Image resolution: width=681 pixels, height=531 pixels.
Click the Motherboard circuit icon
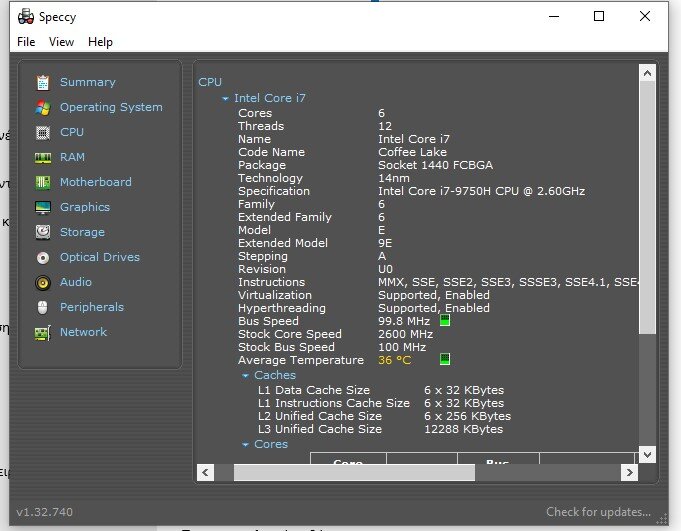click(43, 182)
